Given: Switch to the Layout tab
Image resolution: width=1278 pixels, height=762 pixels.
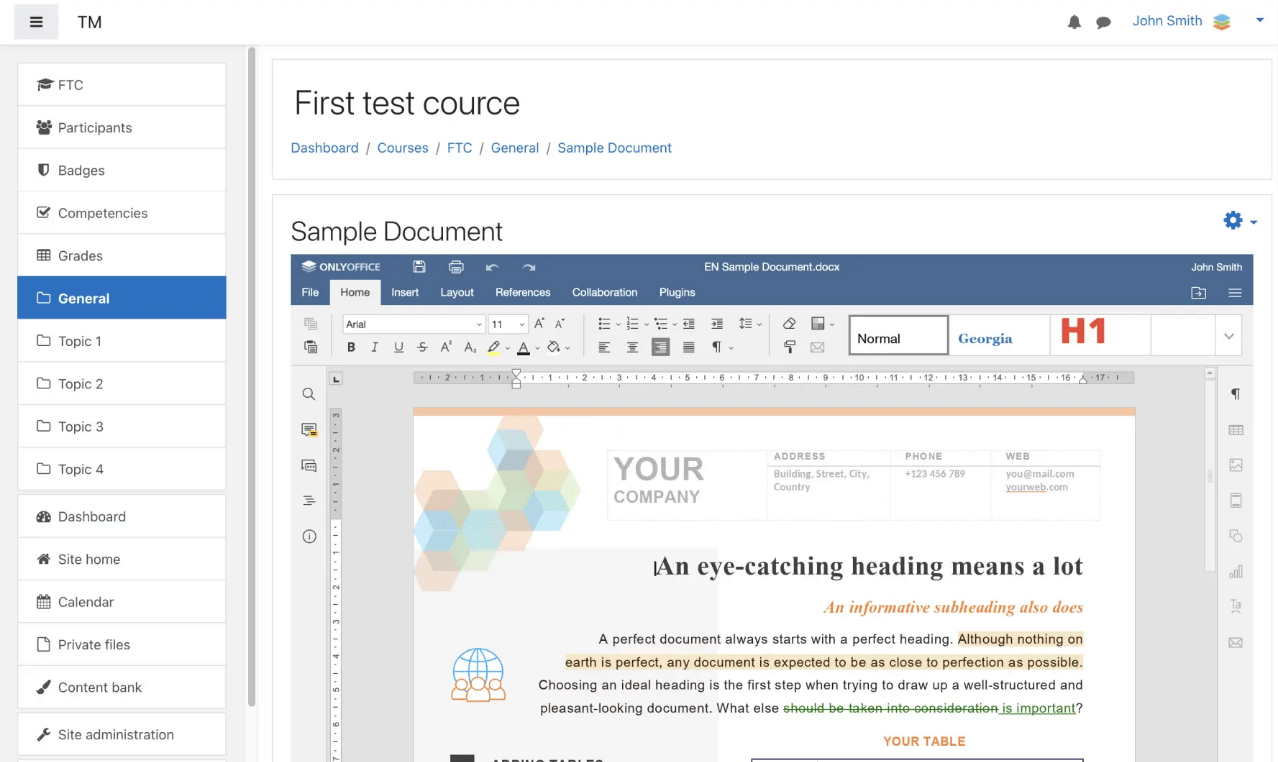Looking at the screenshot, I should (x=457, y=292).
